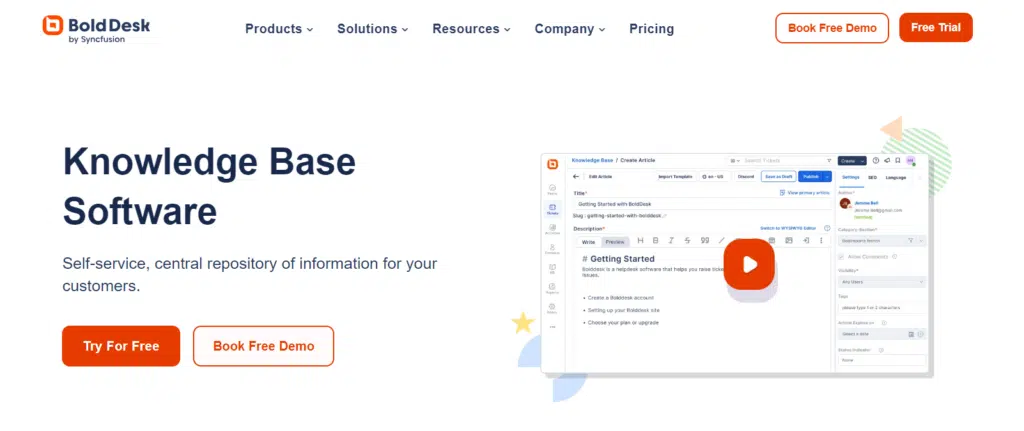
Task: Click the bold formatting icon in editor
Action: (655, 240)
